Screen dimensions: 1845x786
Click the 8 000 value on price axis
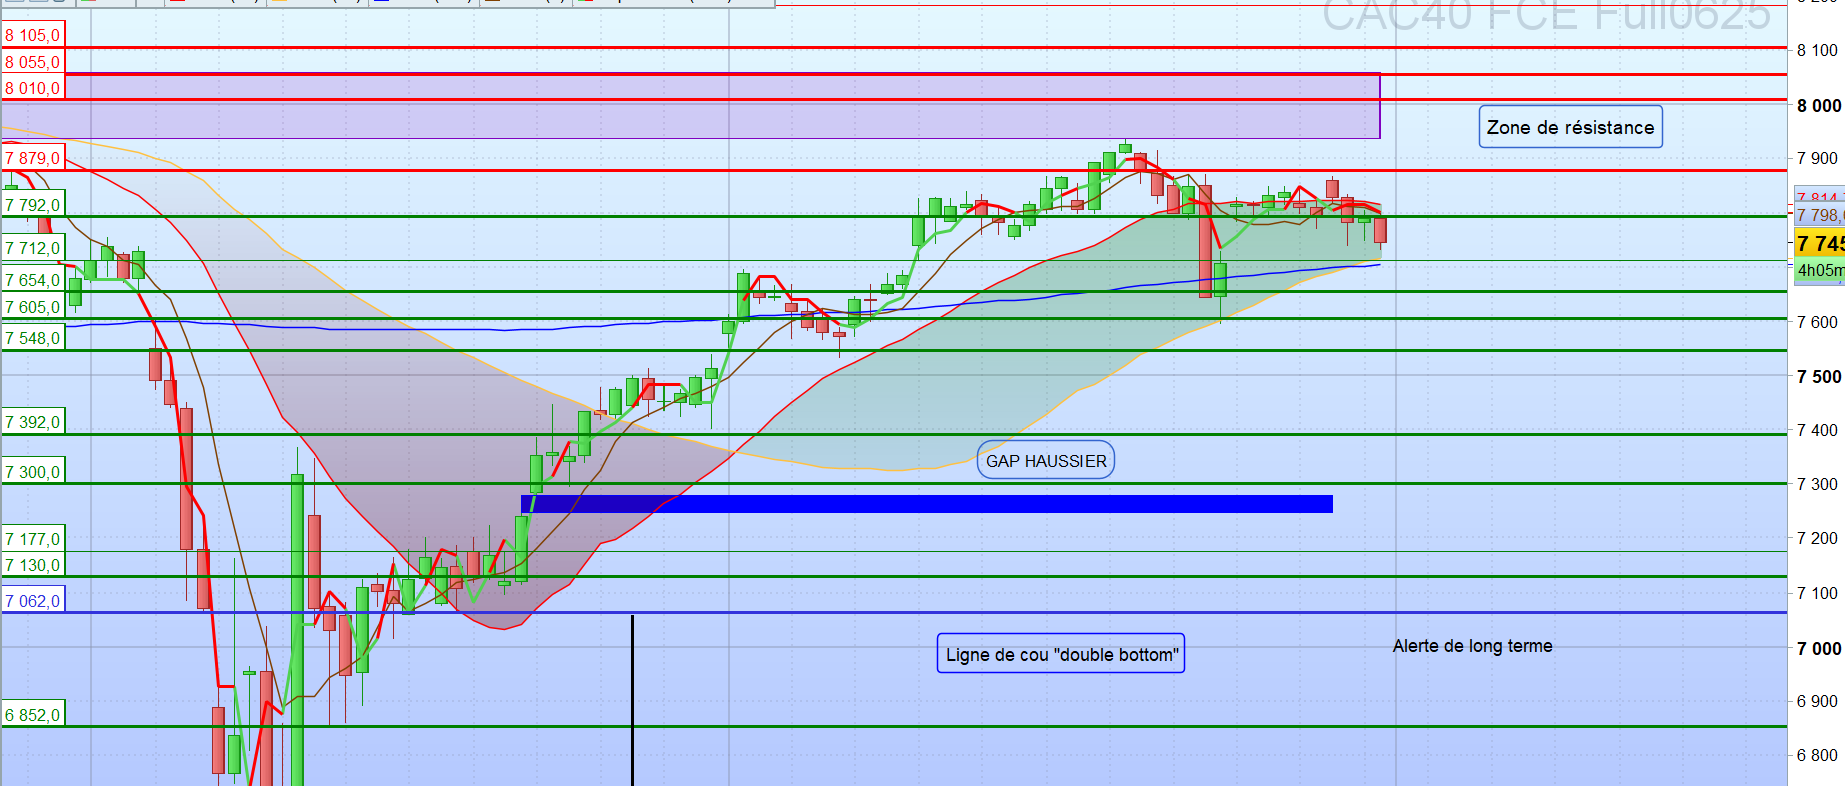1818,106
